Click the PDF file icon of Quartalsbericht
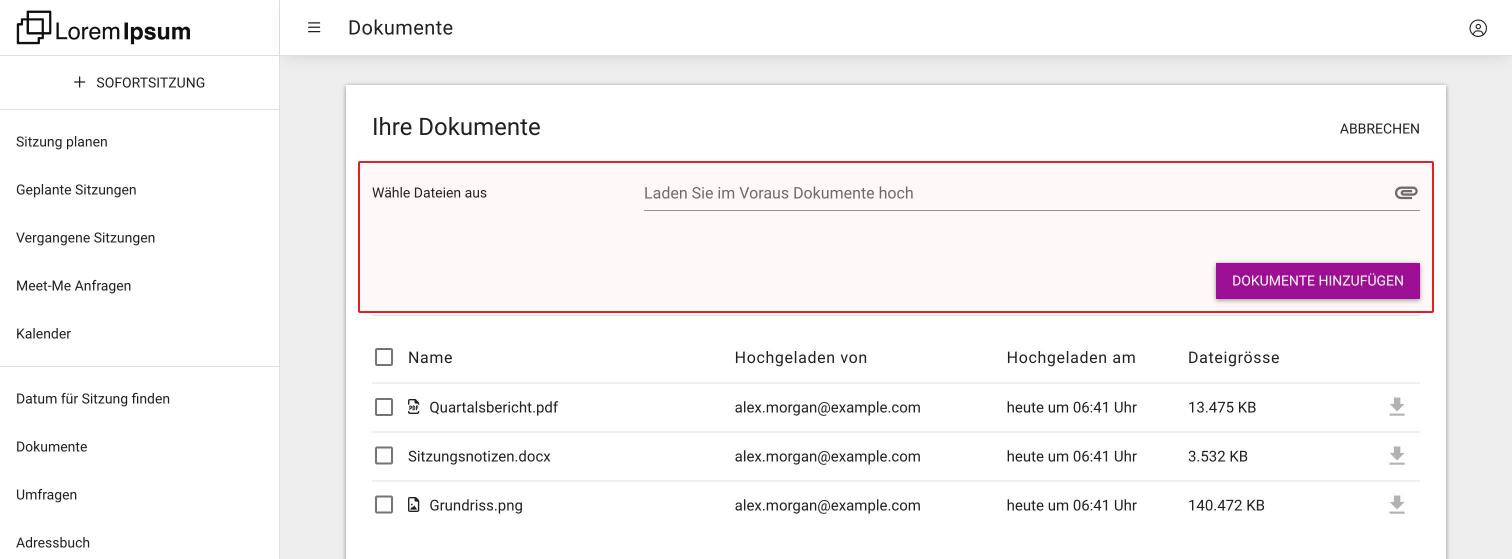The image size is (1512, 559). click(x=414, y=407)
